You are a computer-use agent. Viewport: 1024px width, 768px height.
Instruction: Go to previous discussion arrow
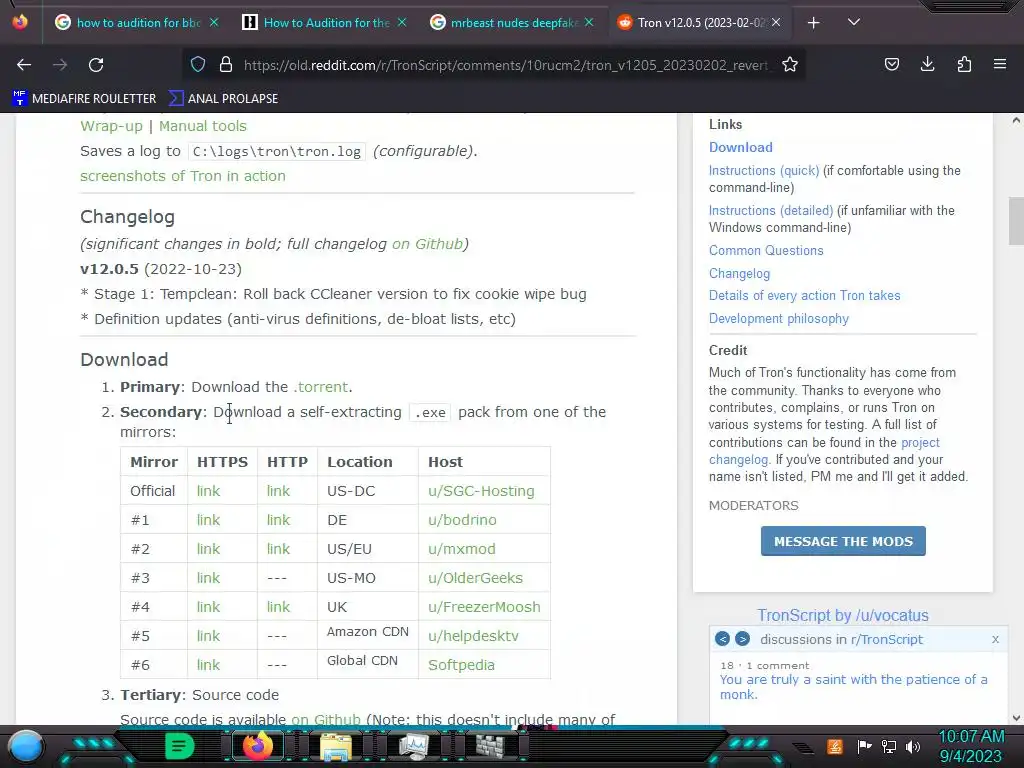pos(722,639)
